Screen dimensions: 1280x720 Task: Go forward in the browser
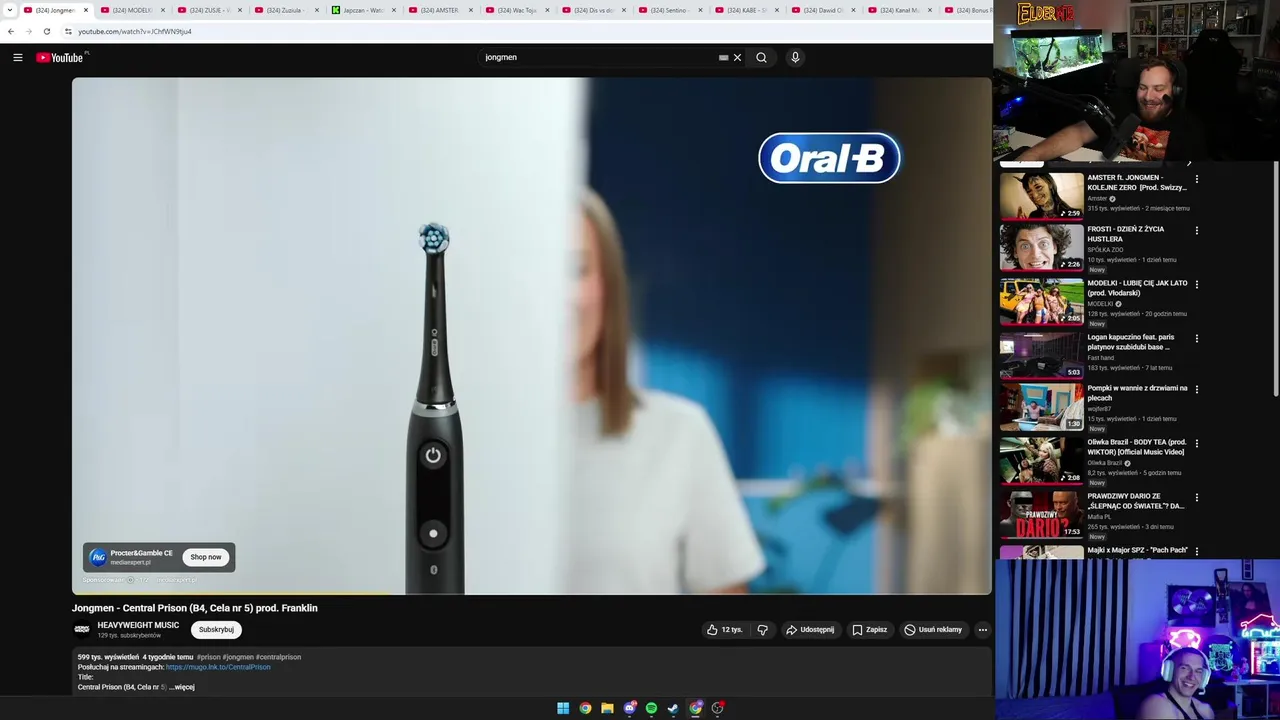28,31
